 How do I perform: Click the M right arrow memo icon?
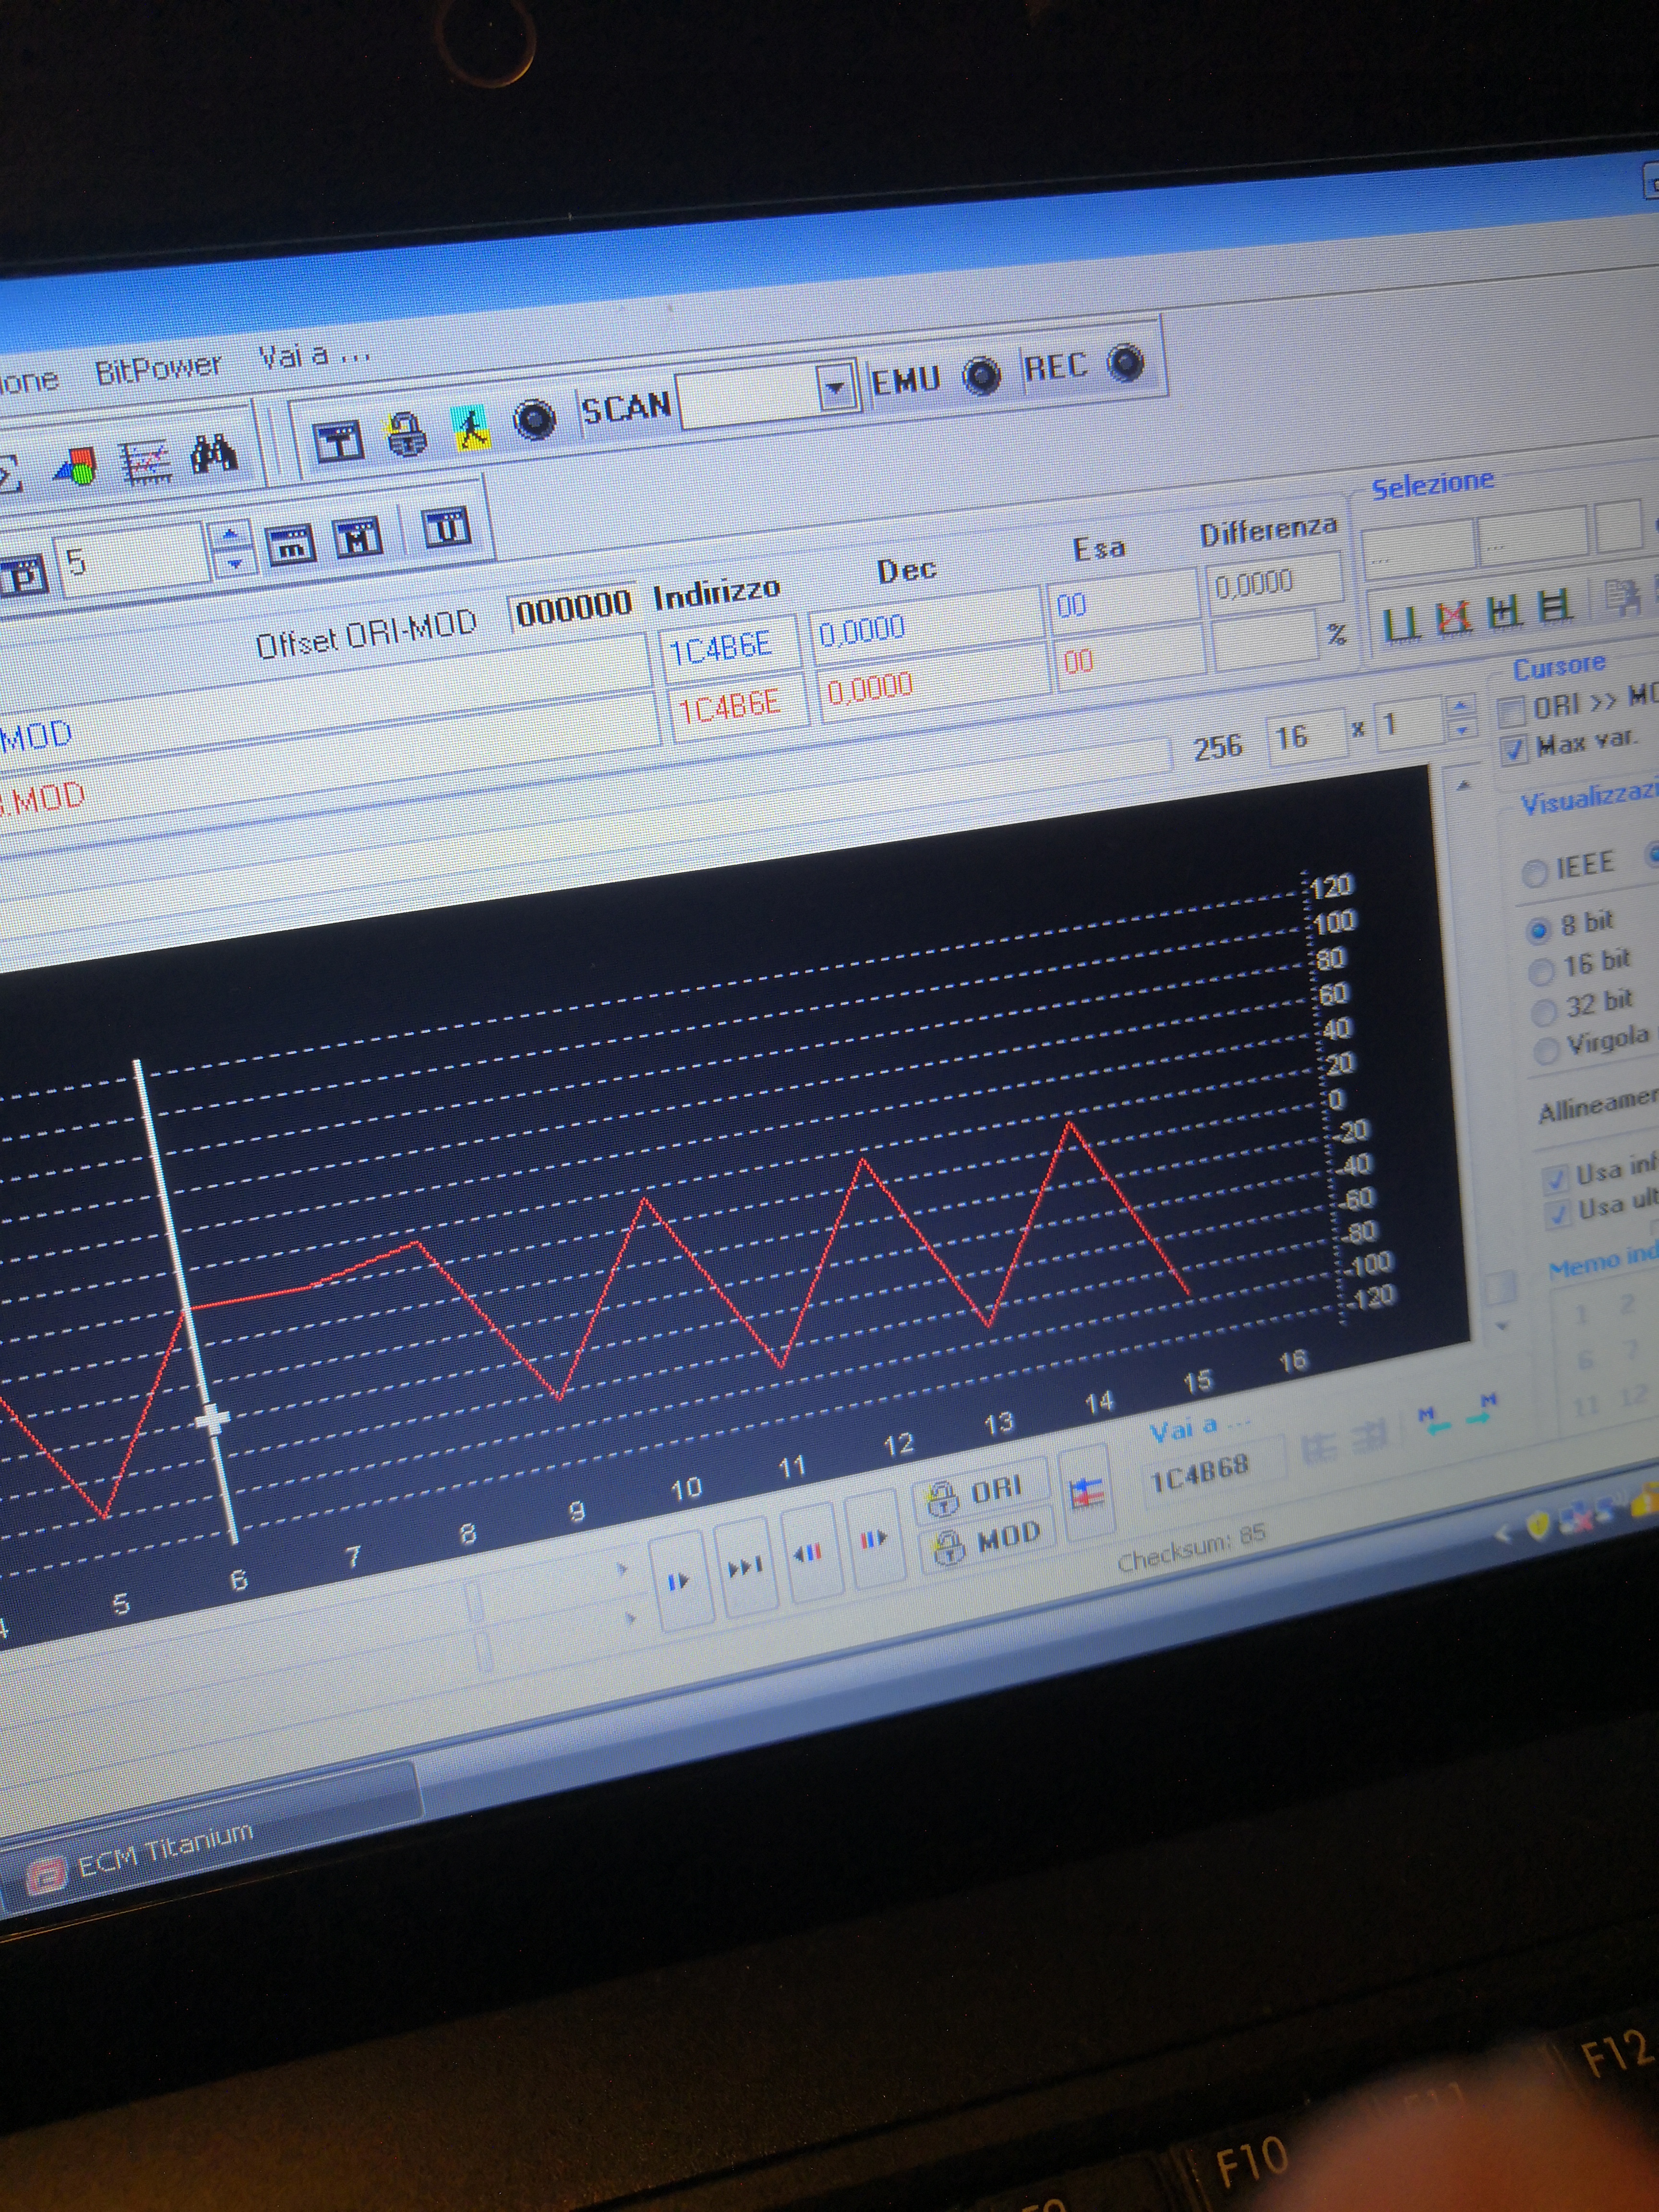click(1482, 1410)
